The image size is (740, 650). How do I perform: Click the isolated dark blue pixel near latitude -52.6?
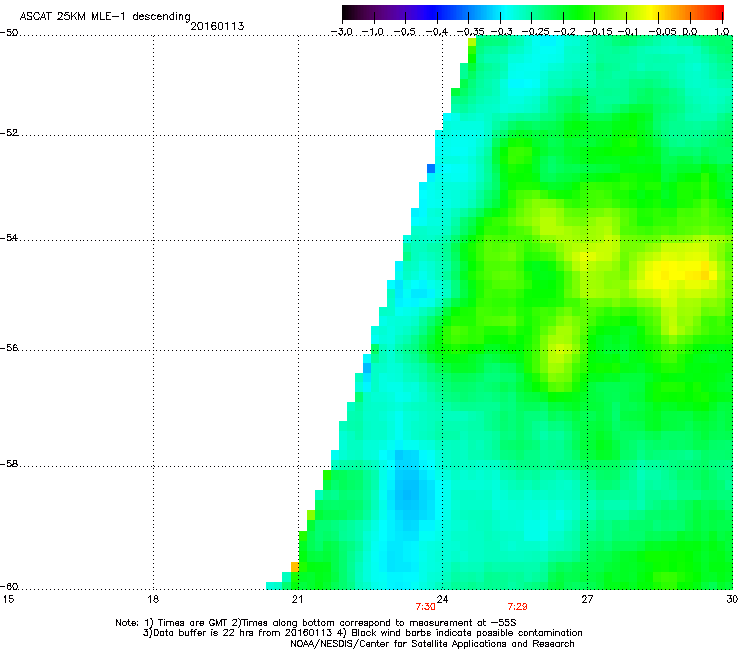[x=431, y=169]
